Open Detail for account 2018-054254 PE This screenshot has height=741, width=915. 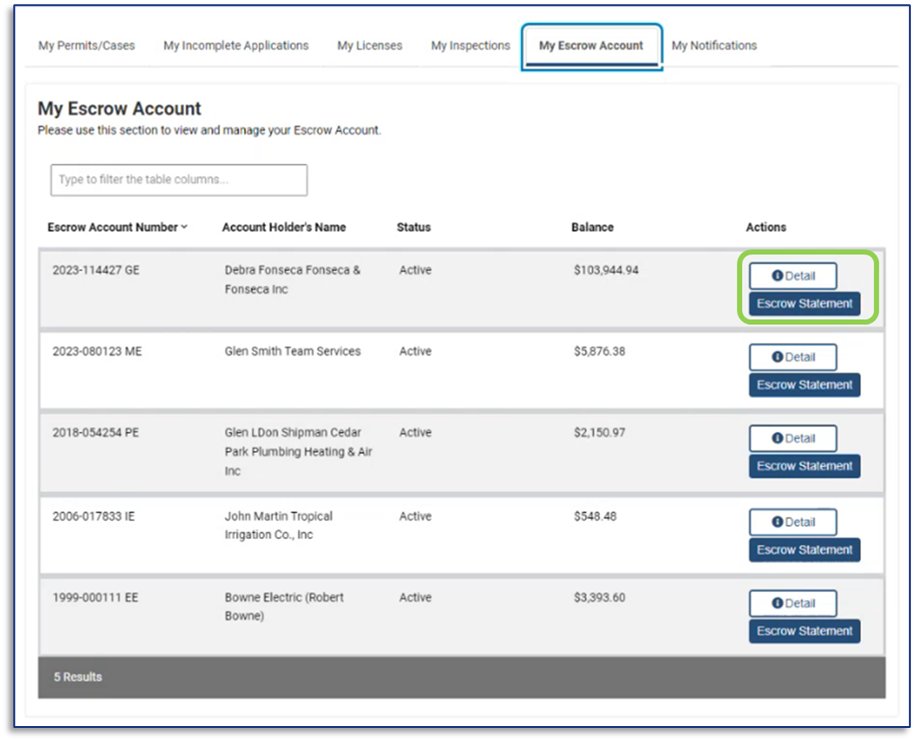coord(793,438)
